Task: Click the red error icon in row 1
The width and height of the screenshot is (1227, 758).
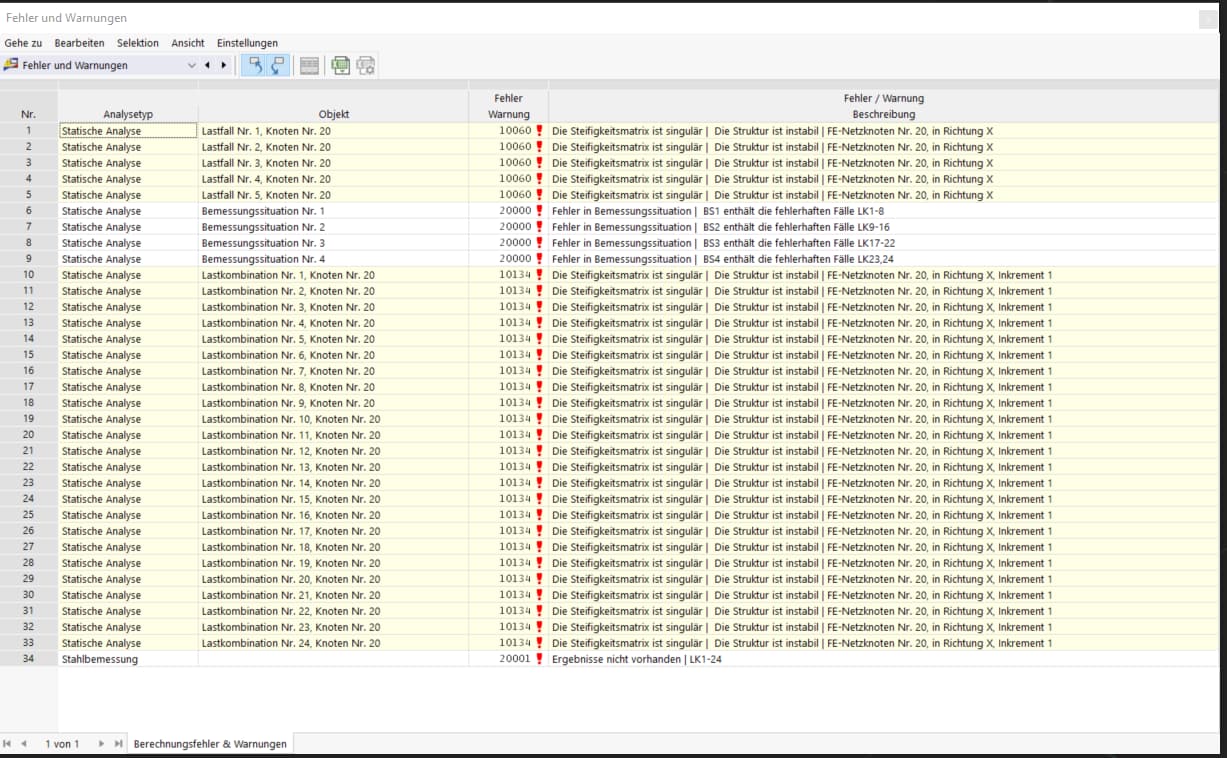Action: 540,131
